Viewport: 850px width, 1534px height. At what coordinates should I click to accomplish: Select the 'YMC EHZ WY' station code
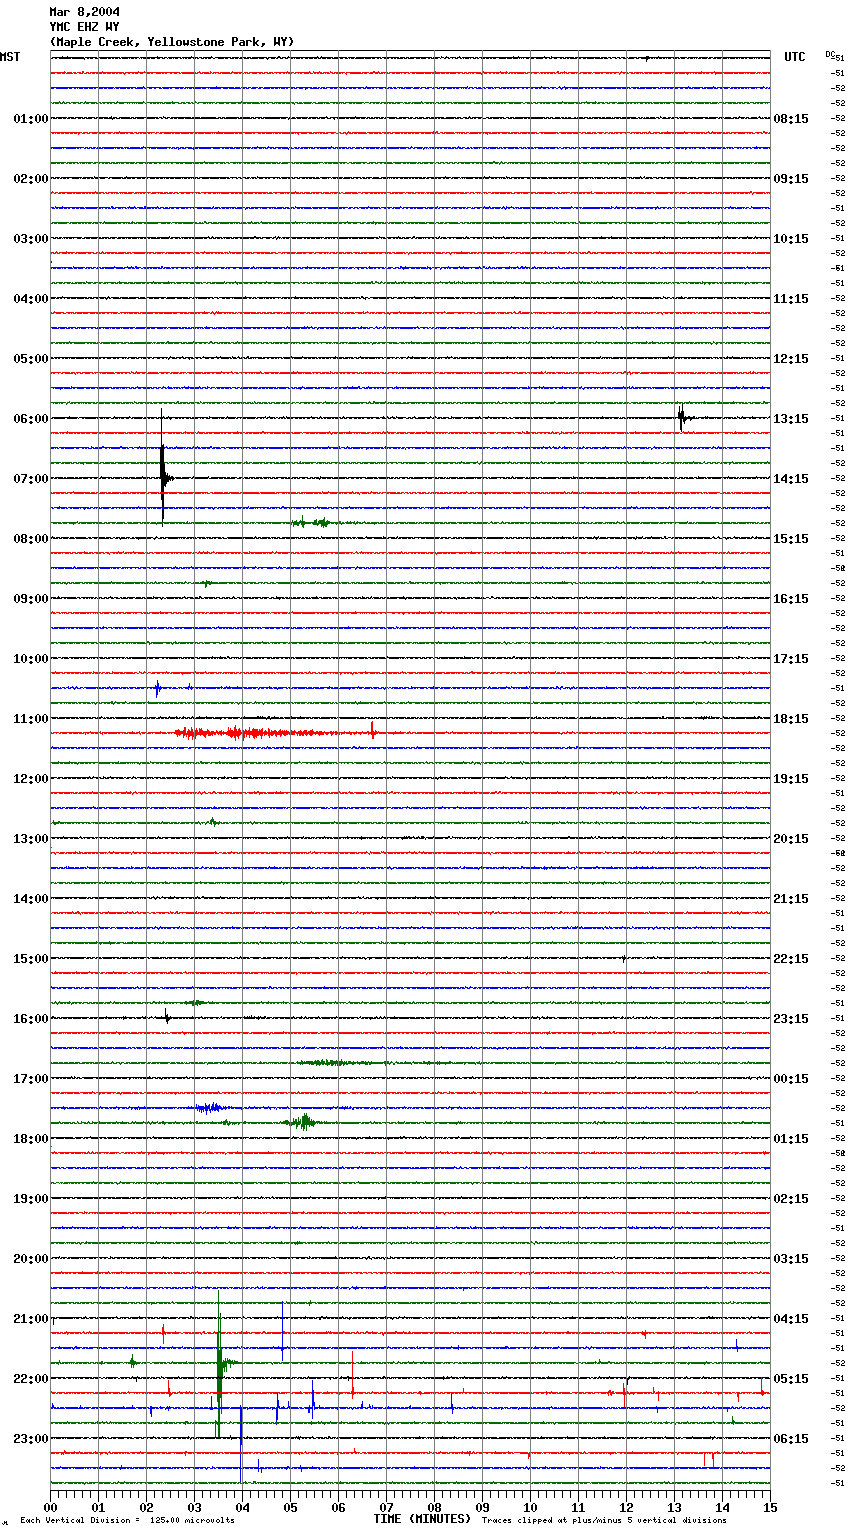pos(85,27)
